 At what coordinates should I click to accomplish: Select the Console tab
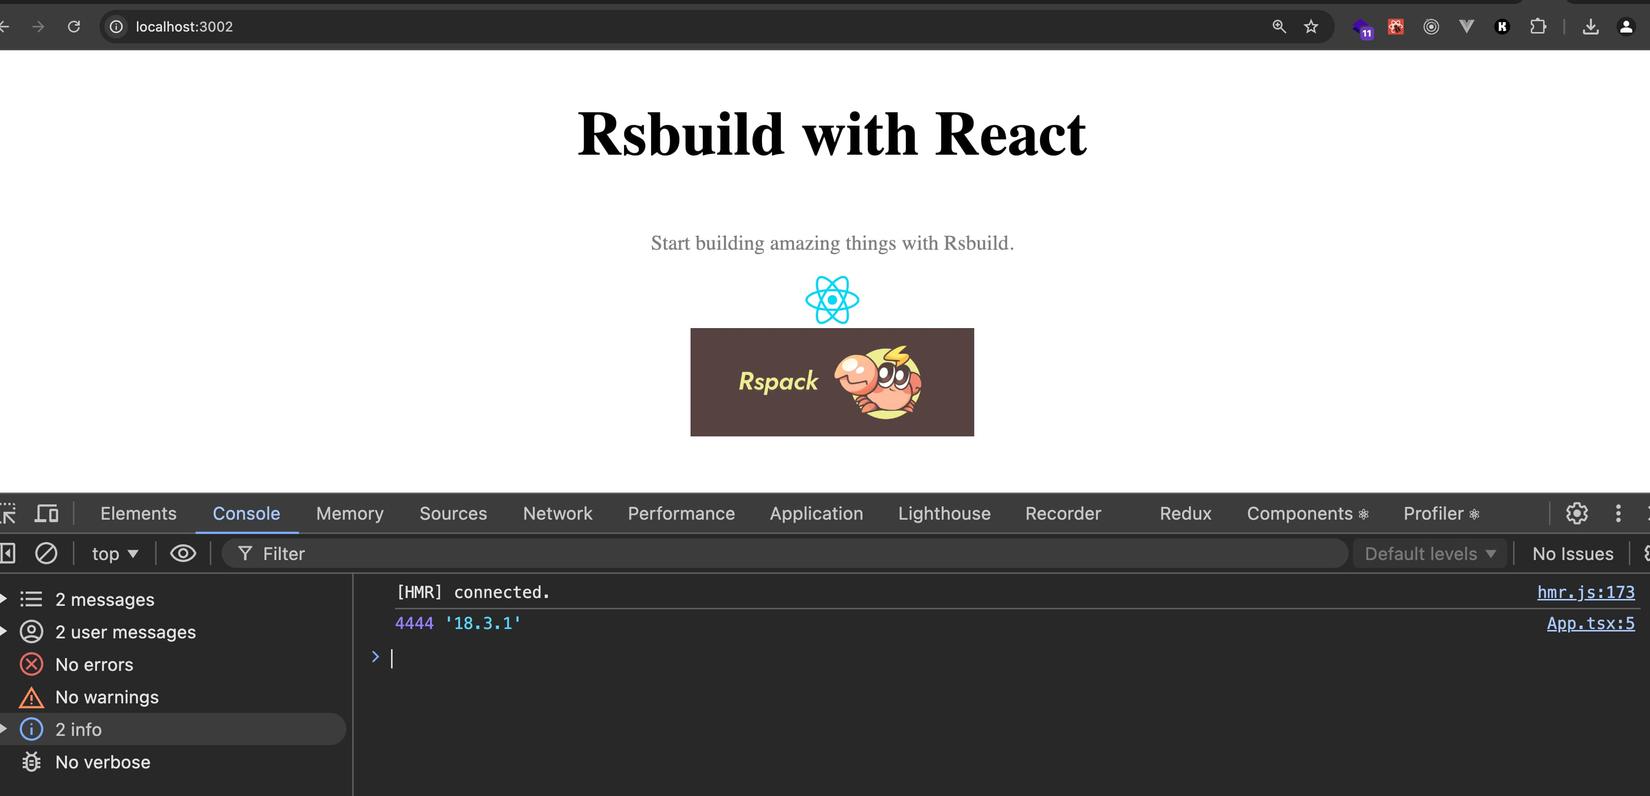[x=246, y=513]
